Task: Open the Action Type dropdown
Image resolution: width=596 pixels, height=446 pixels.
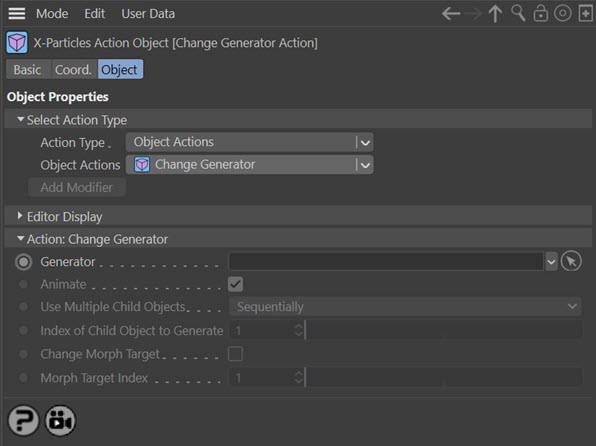Action: click(250, 142)
